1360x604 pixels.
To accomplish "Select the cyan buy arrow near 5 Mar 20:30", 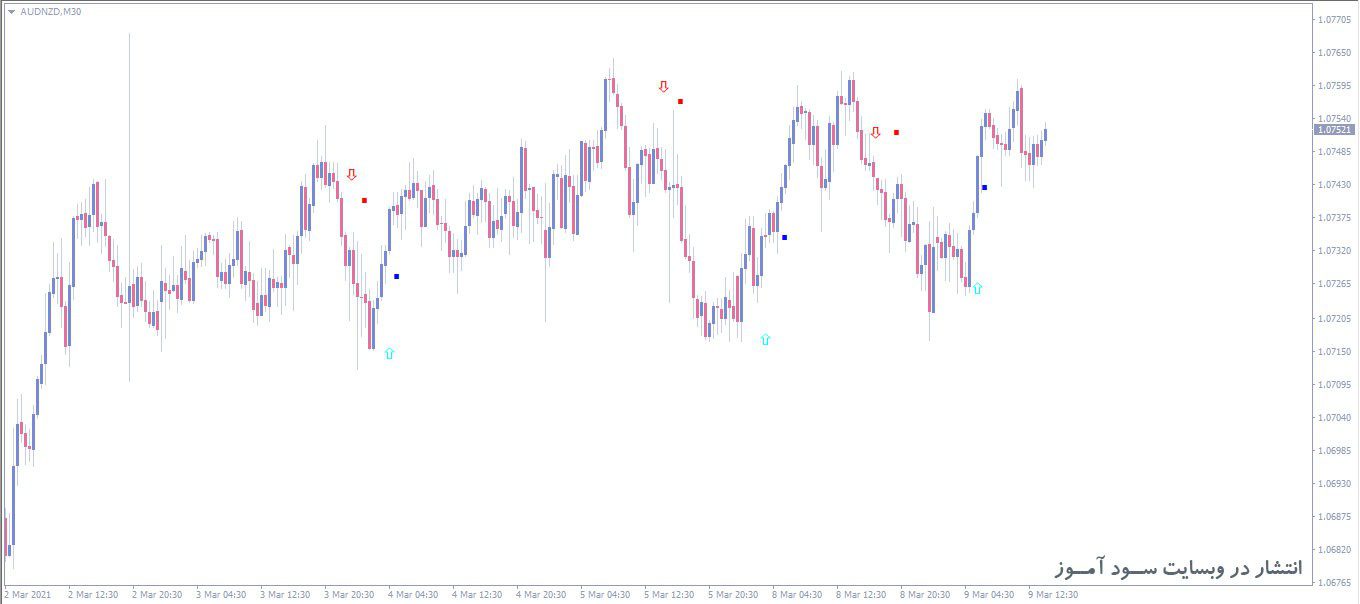I will pyautogui.click(x=765, y=339).
